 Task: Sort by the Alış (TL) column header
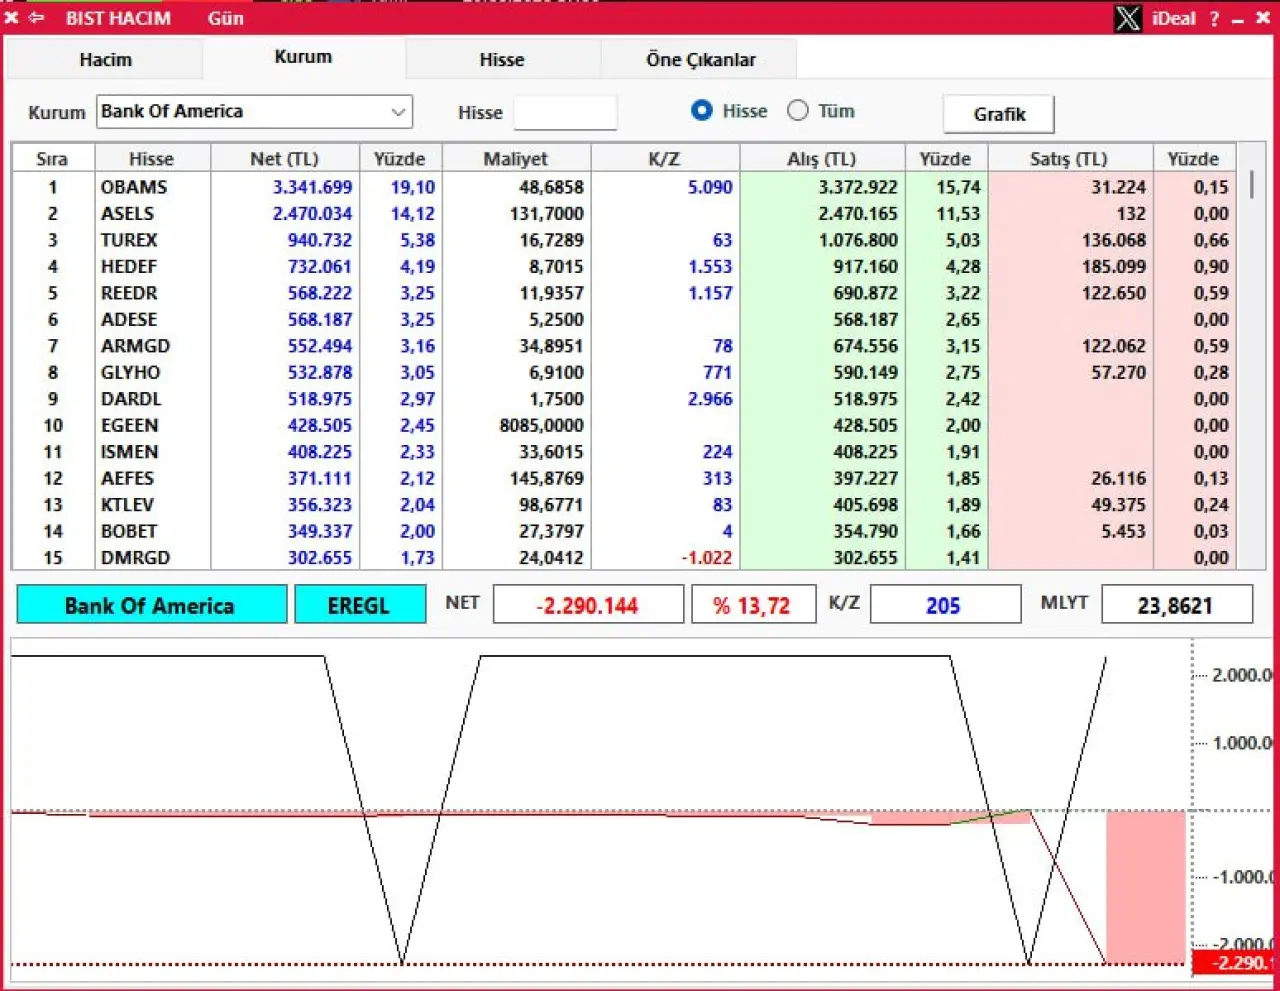[x=822, y=159]
